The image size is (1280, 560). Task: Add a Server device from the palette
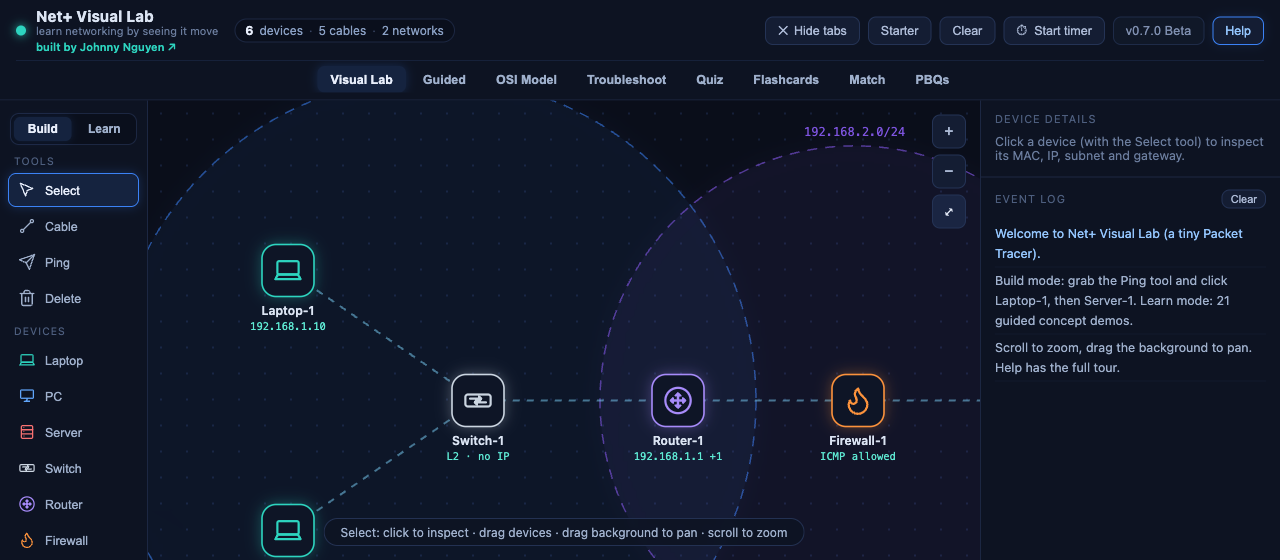[73, 432]
